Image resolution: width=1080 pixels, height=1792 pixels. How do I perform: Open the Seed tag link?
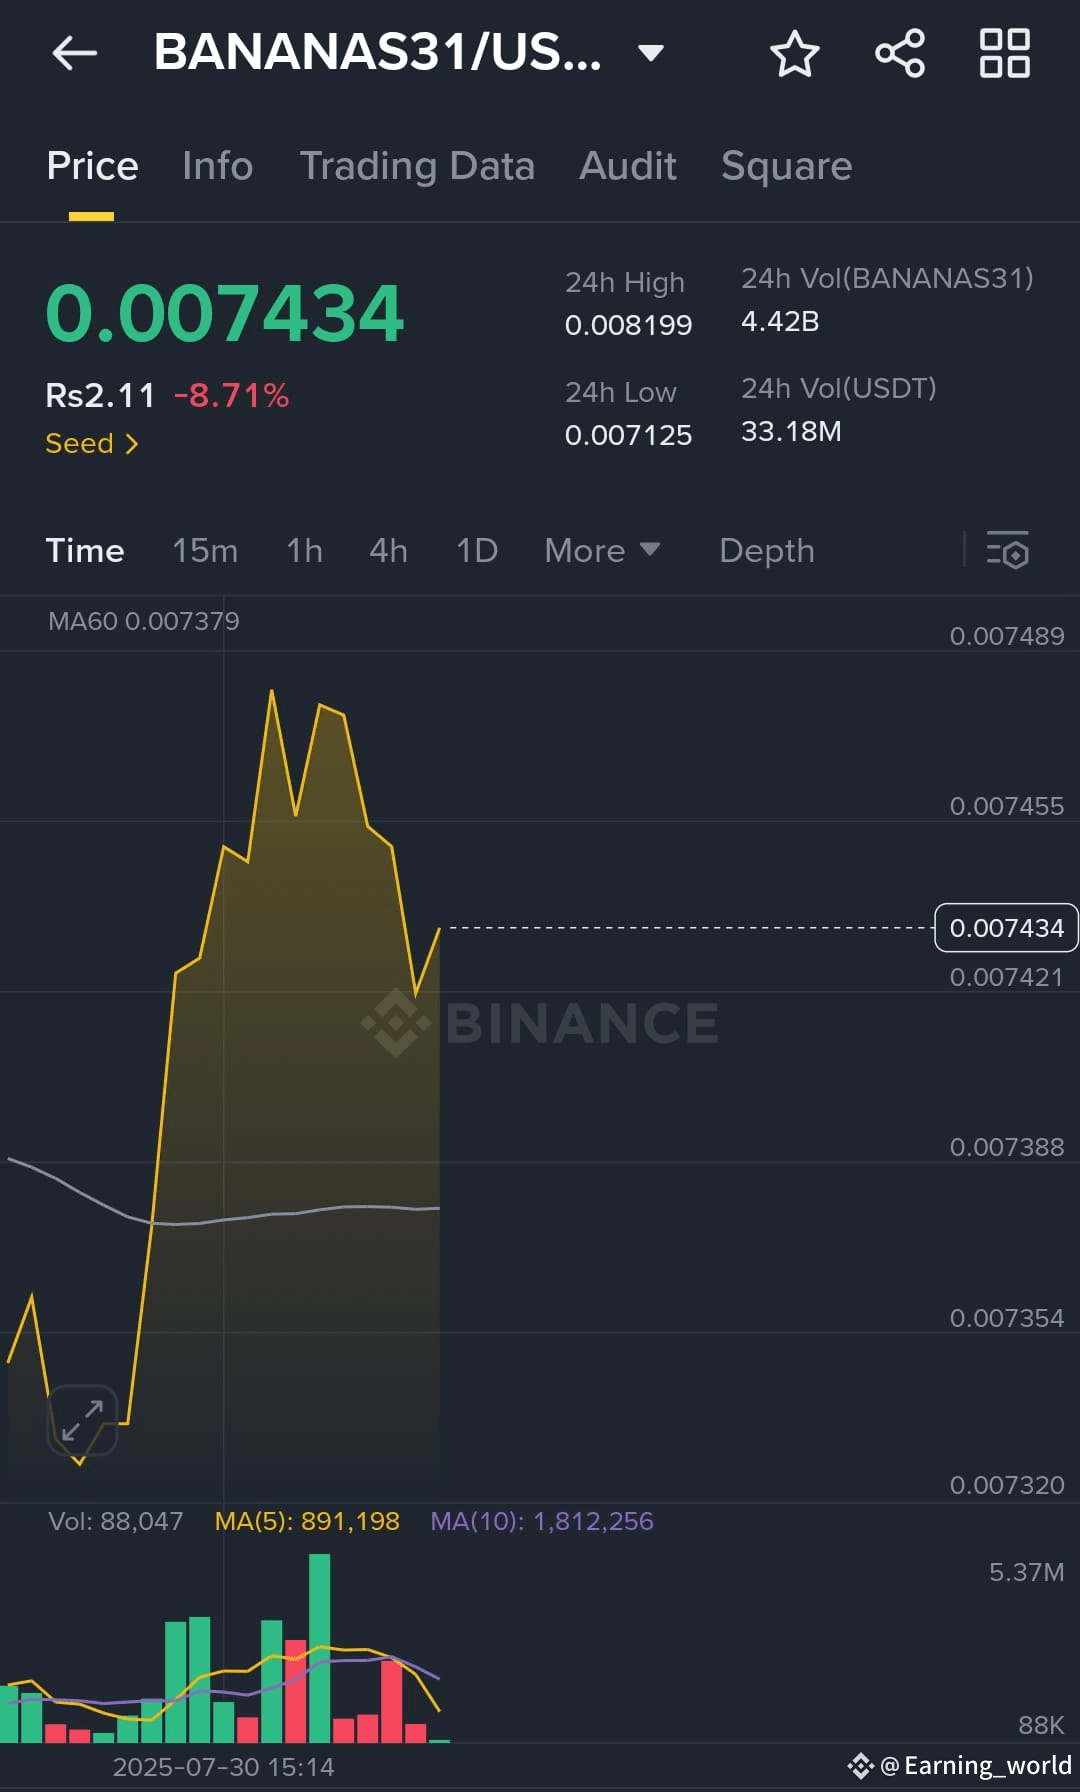[92, 443]
